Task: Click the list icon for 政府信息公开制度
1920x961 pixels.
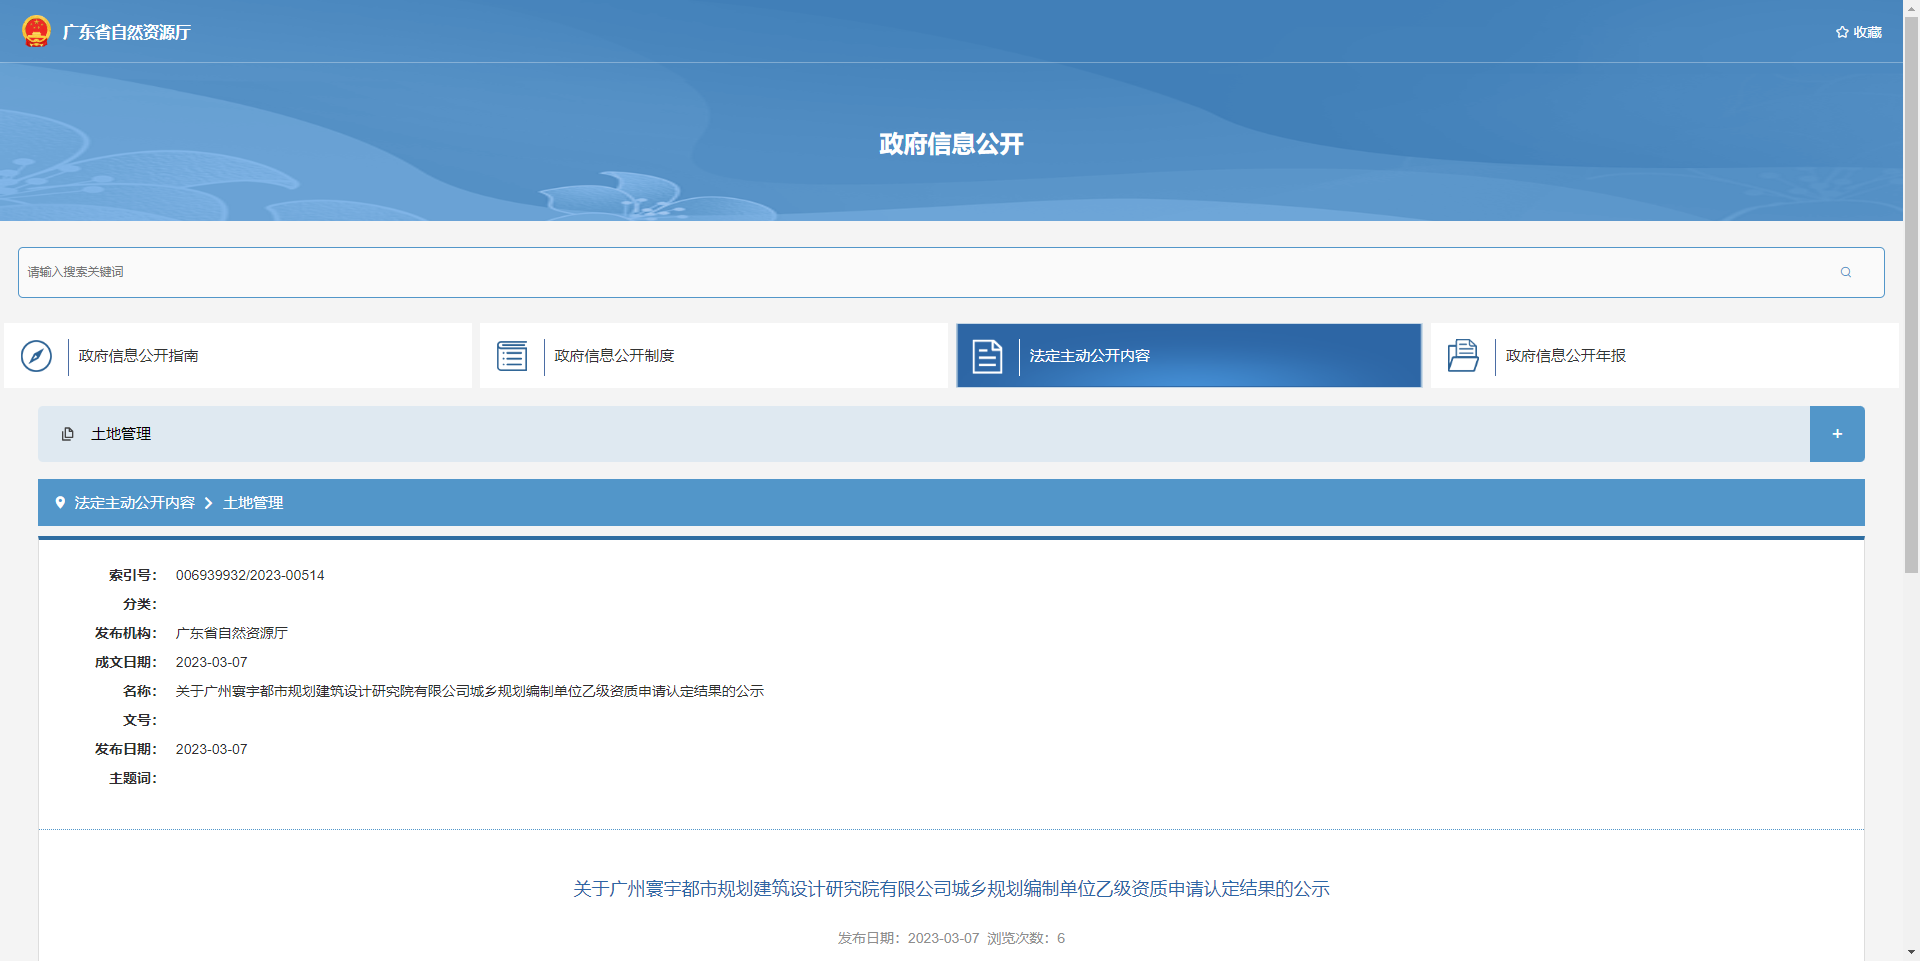Action: 512,356
